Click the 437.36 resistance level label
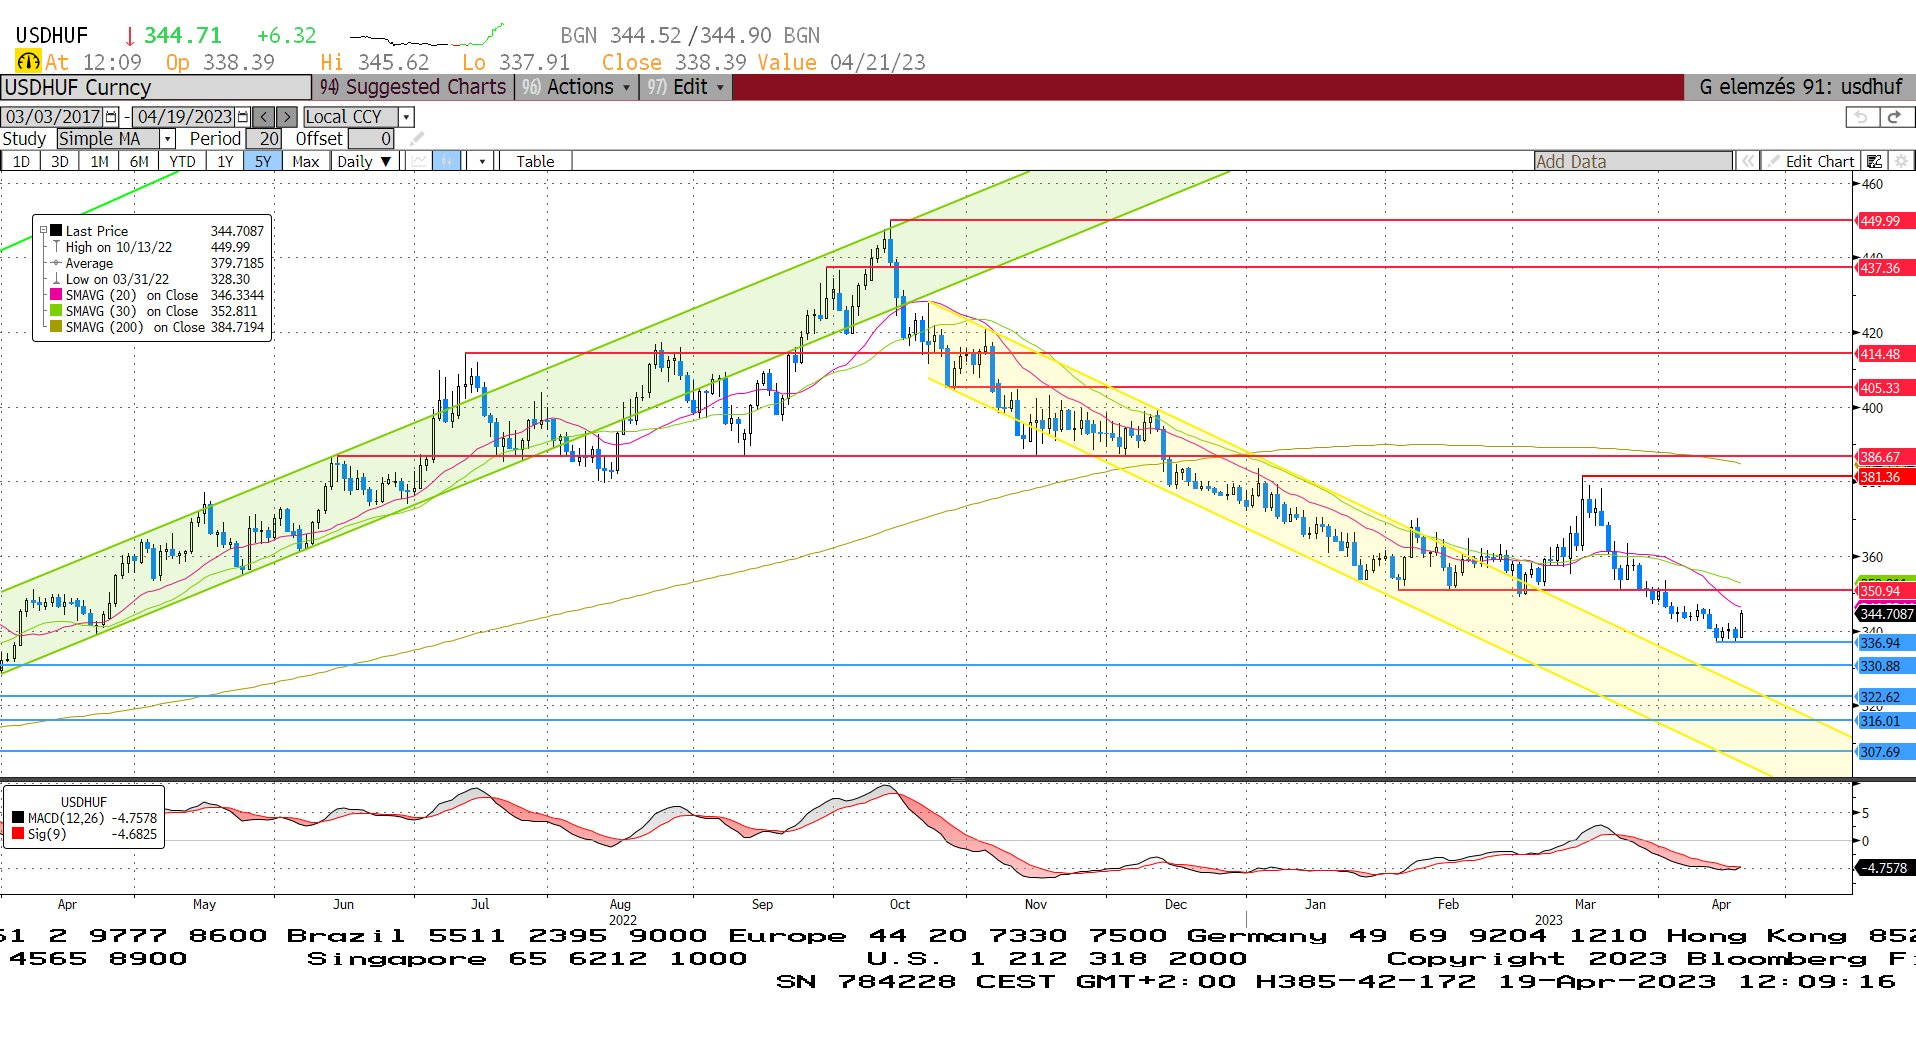The width and height of the screenshot is (1916, 1037). 1884,268
